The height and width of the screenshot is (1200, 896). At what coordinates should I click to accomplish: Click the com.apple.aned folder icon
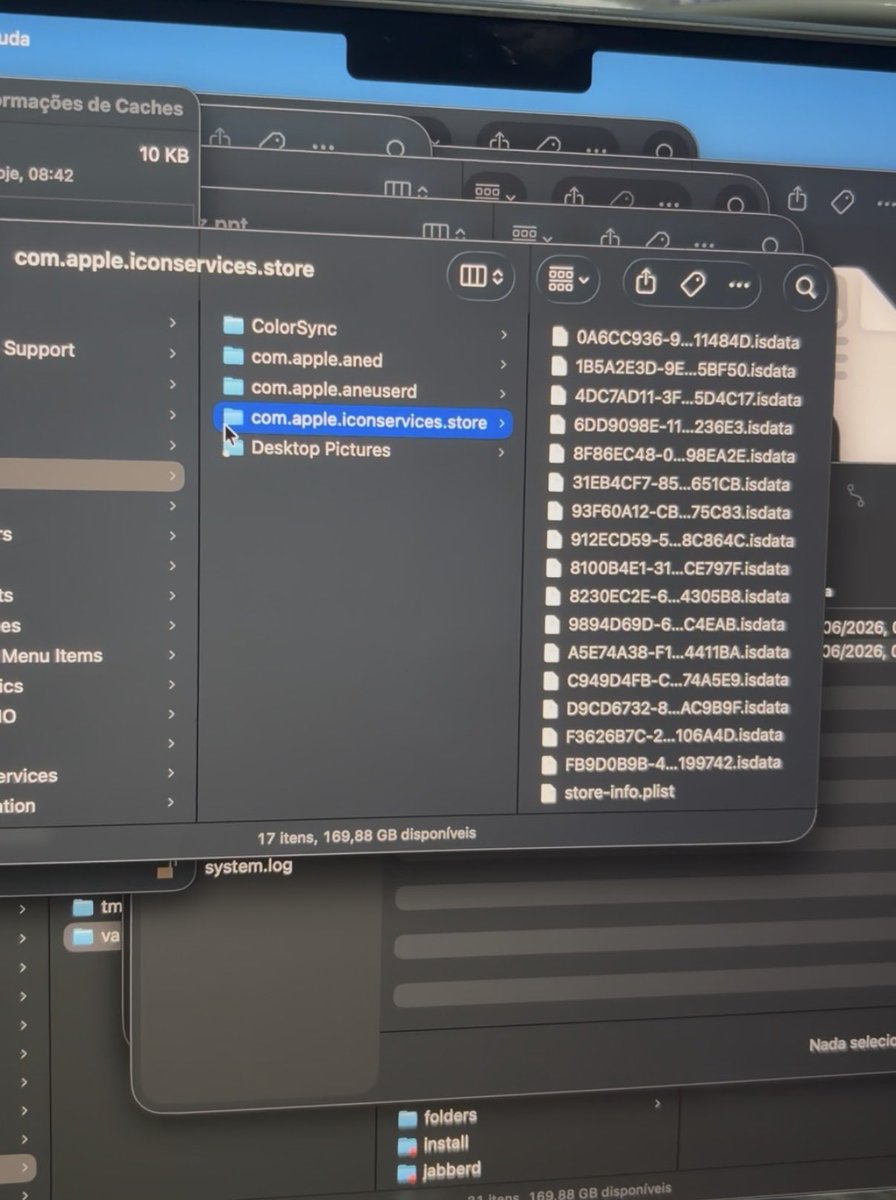point(233,356)
